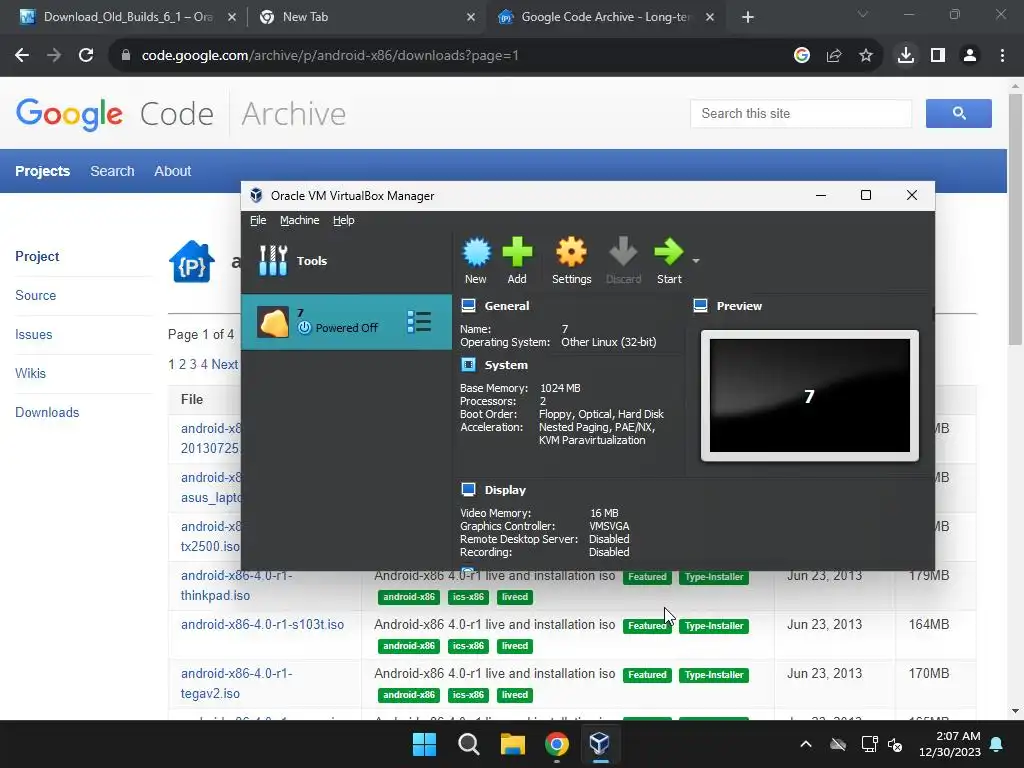1024x768 pixels.
Task: Bookmark this page star icon
Action: click(x=866, y=56)
